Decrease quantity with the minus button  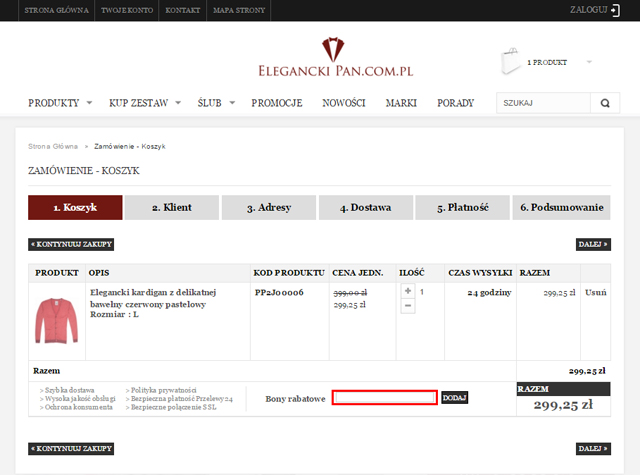[x=408, y=306]
